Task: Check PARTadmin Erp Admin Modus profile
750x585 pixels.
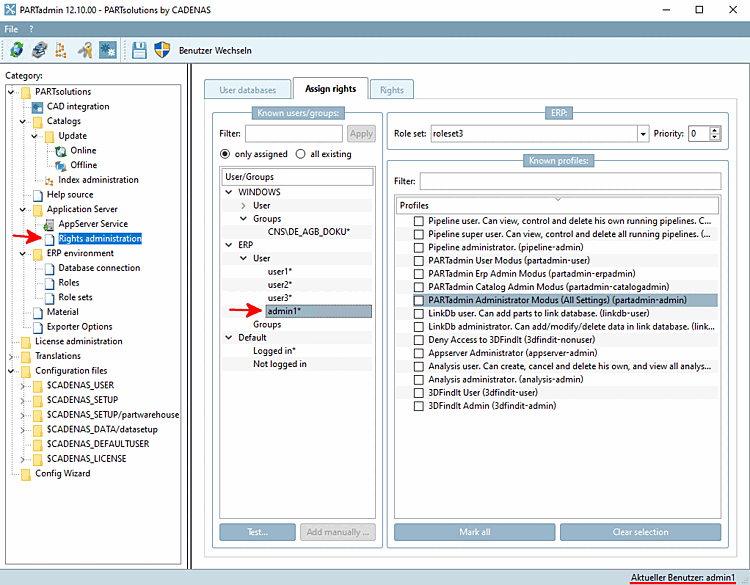Action: (x=419, y=274)
